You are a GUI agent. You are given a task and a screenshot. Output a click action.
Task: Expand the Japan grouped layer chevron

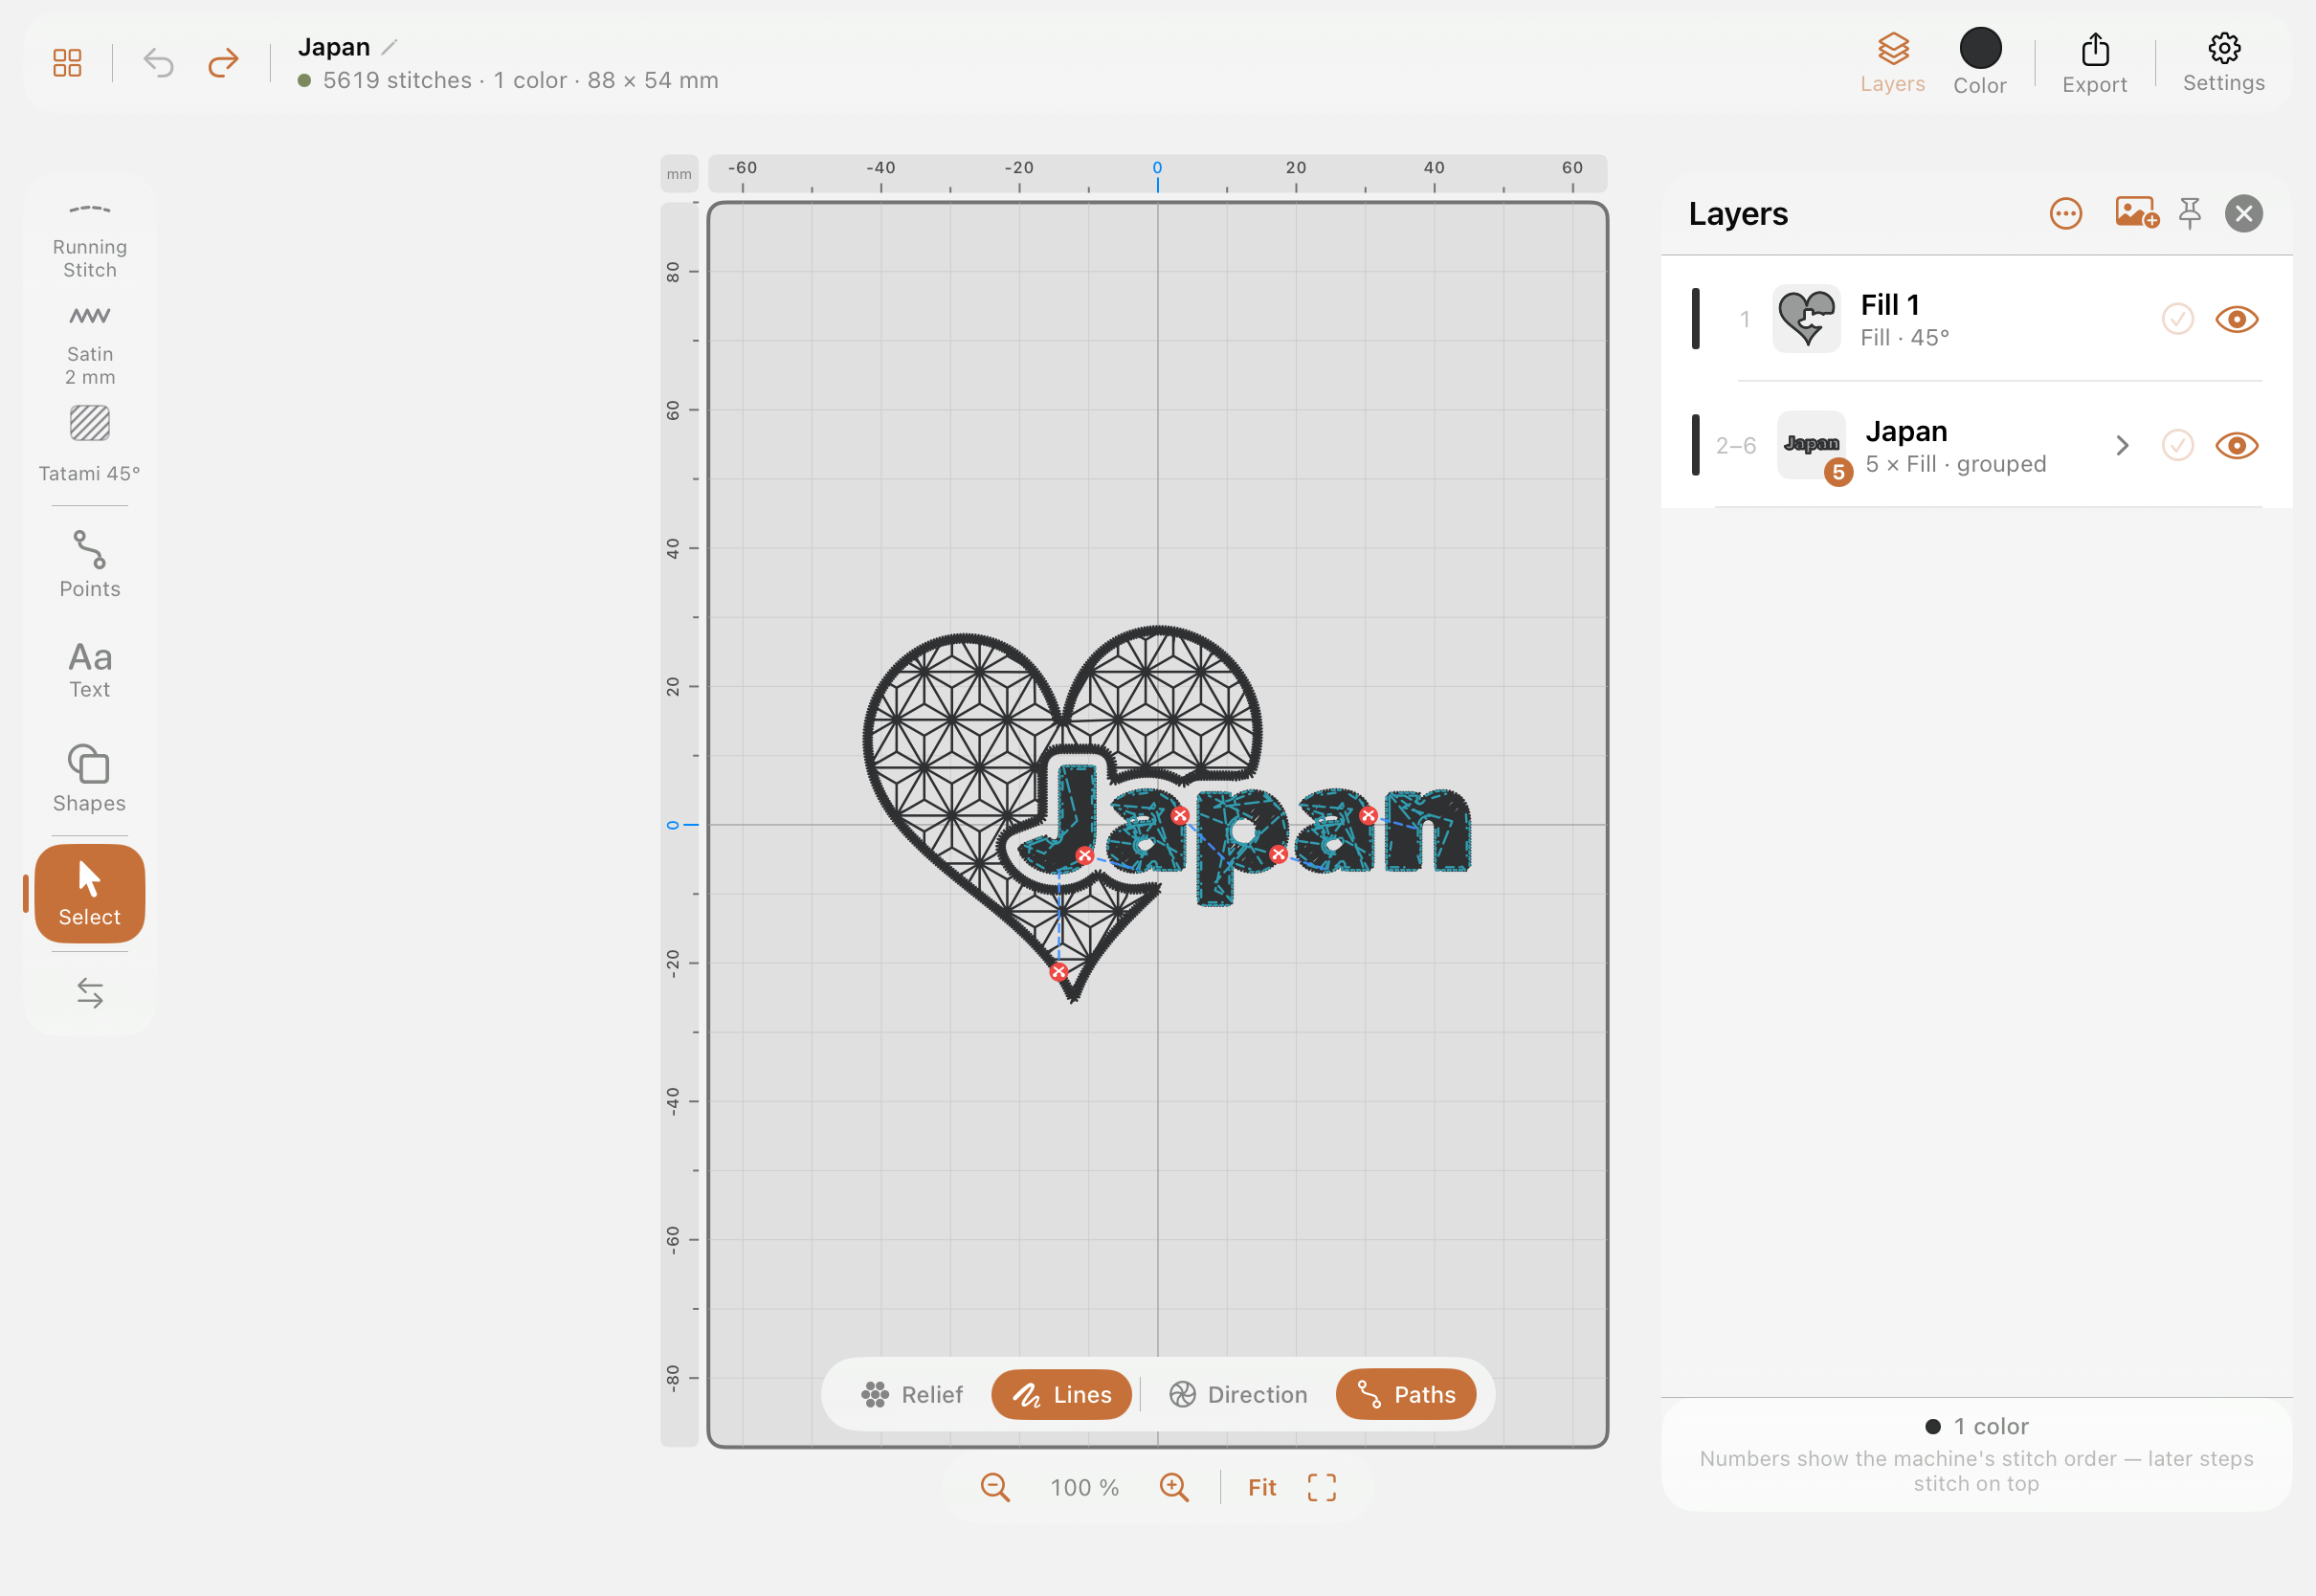pyautogui.click(x=2122, y=445)
